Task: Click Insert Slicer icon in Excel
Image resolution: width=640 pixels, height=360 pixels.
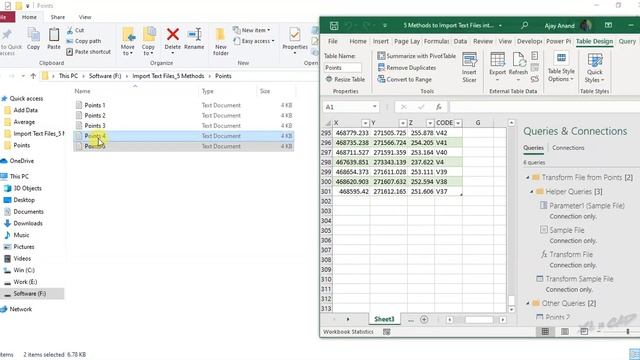Action: click(x=469, y=60)
